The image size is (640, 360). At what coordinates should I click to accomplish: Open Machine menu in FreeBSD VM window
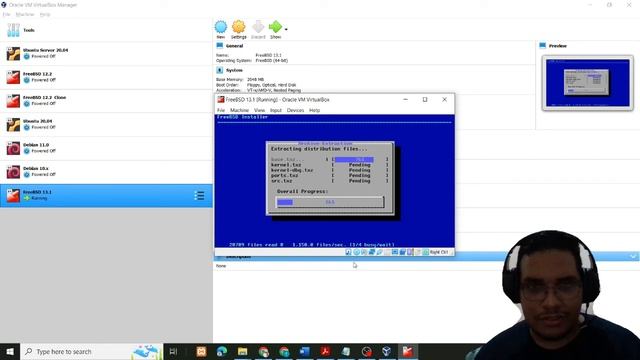pos(239,110)
